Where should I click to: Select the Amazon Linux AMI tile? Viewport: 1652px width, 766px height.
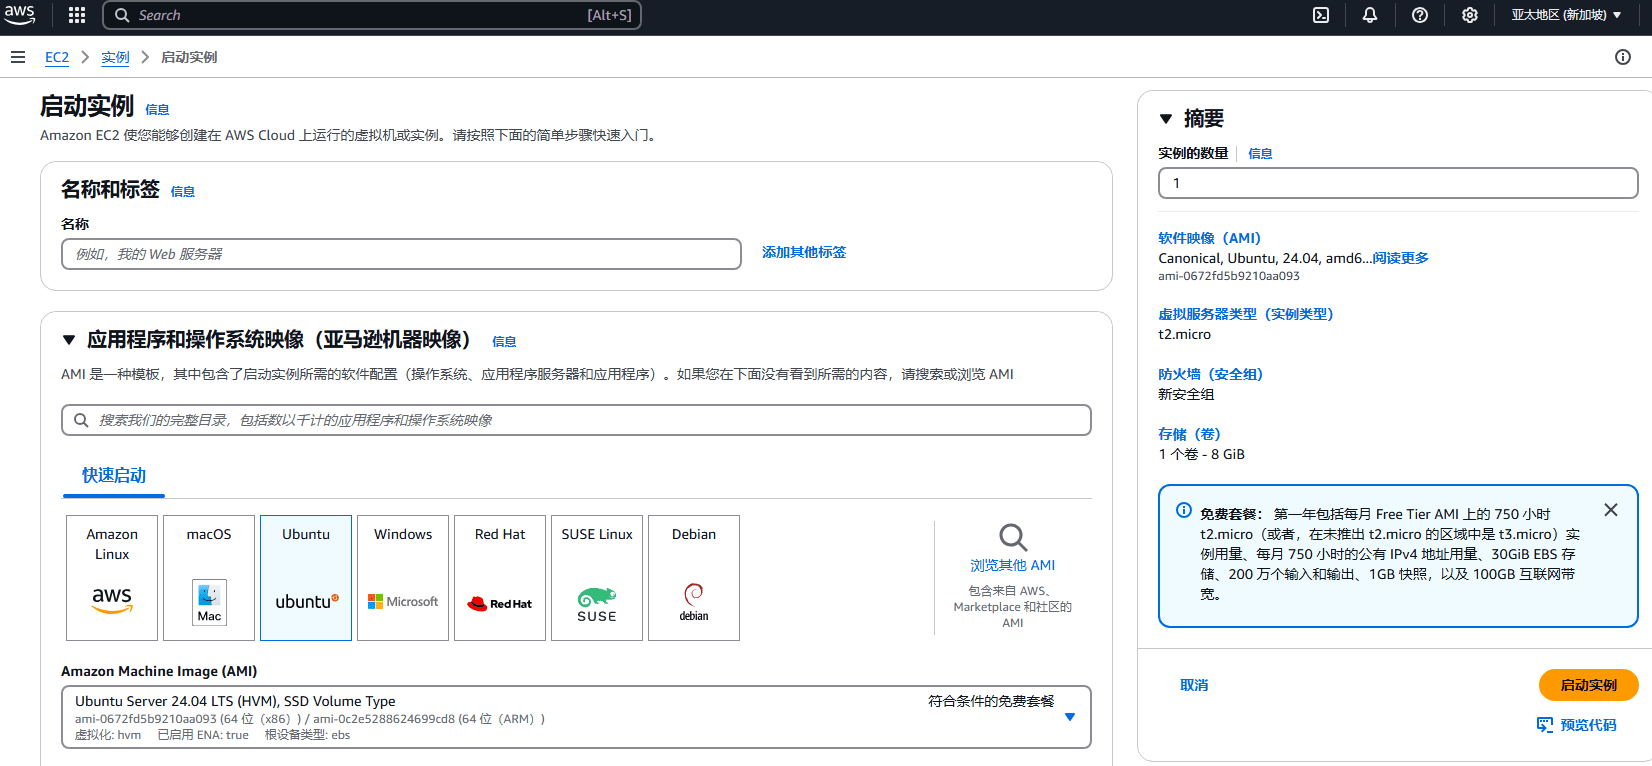(x=112, y=578)
